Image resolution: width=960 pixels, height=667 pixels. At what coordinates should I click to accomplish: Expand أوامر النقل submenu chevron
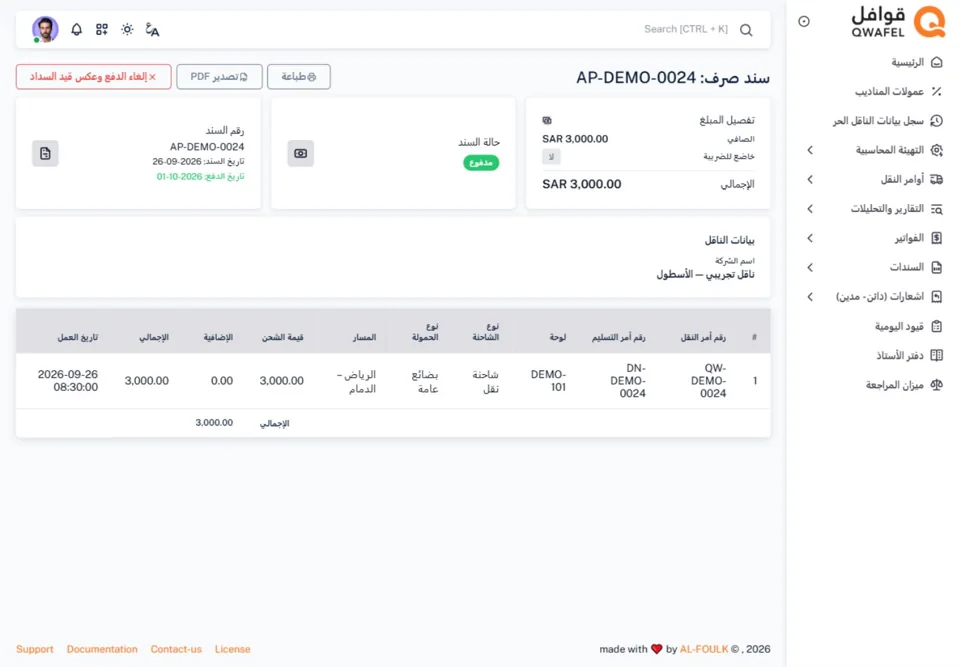[810, 179]
